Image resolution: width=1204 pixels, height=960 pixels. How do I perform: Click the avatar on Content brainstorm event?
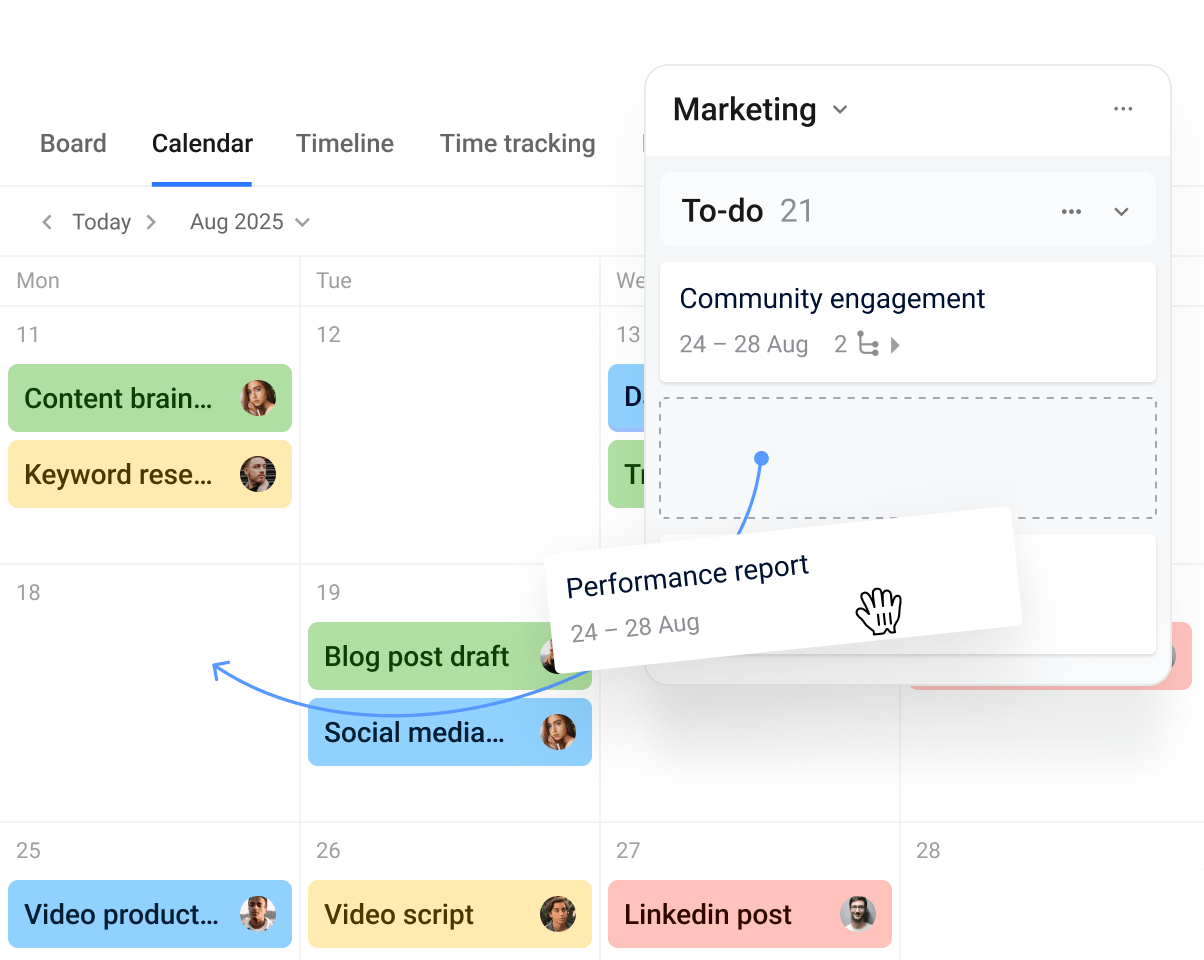(x=258, y=398)
